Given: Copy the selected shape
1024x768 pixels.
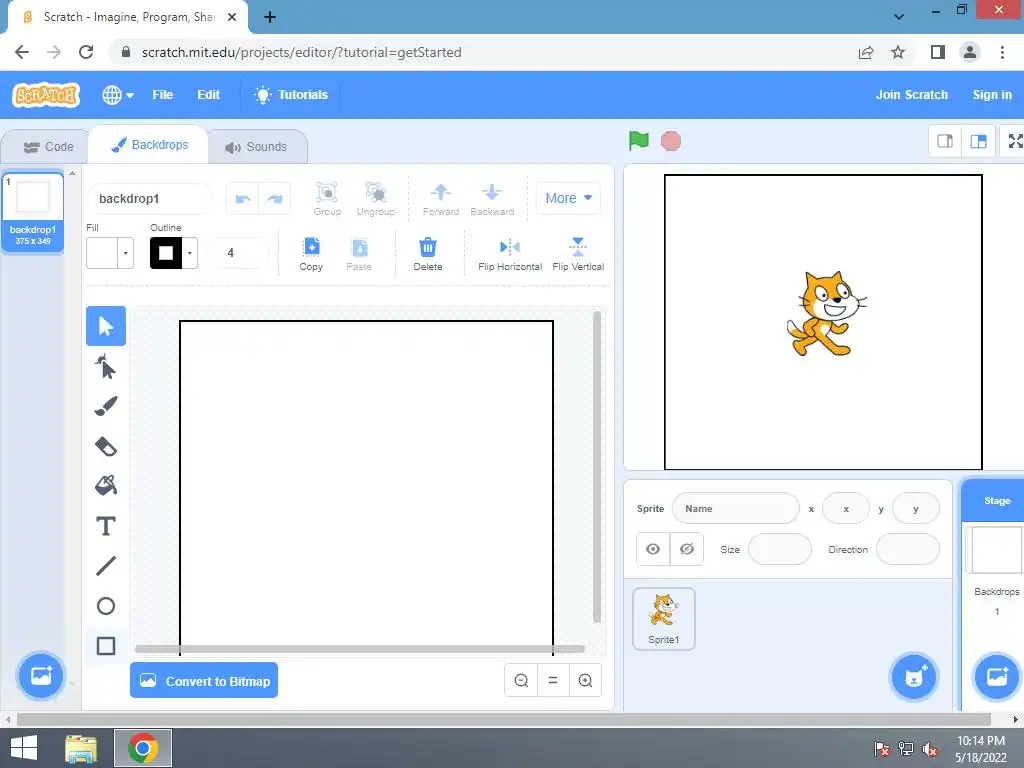Looking at the screenshot, I should pyautogui.click(x=311, y=254).
